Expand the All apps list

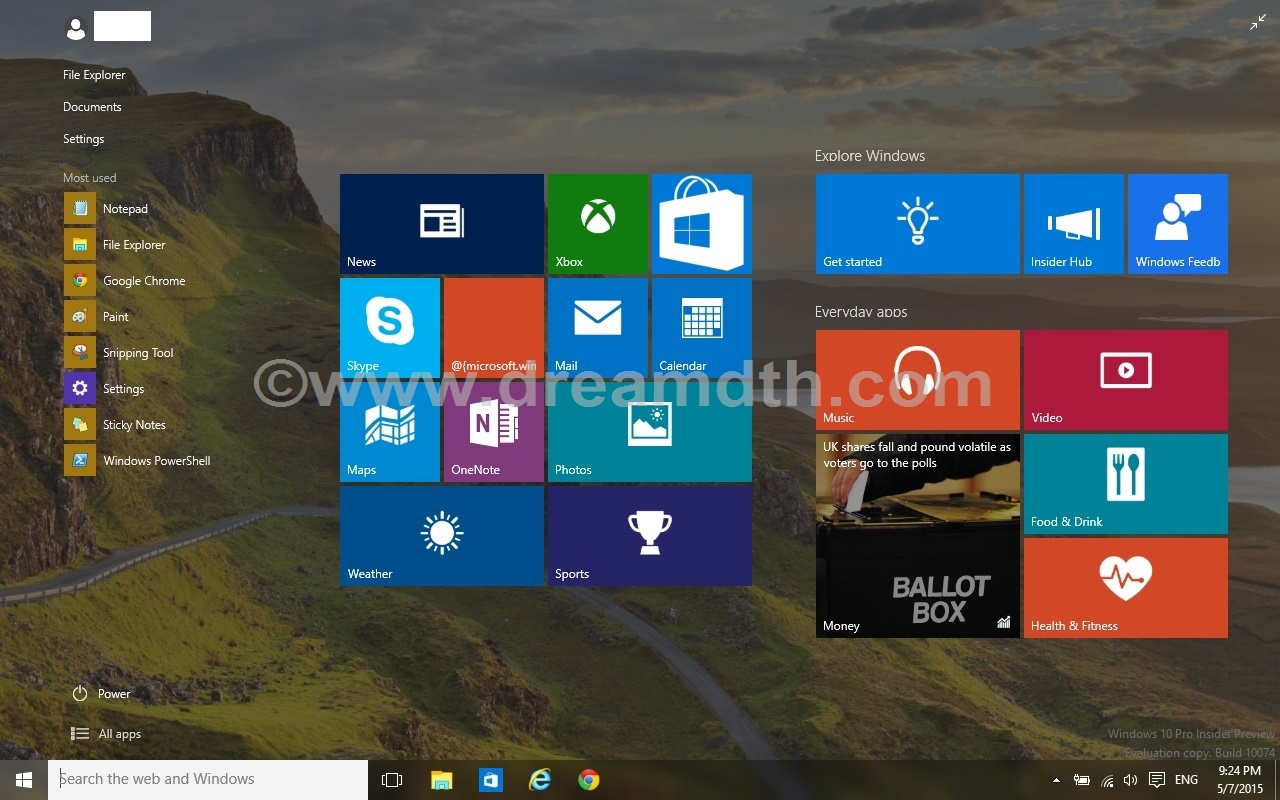coord(106,734)
